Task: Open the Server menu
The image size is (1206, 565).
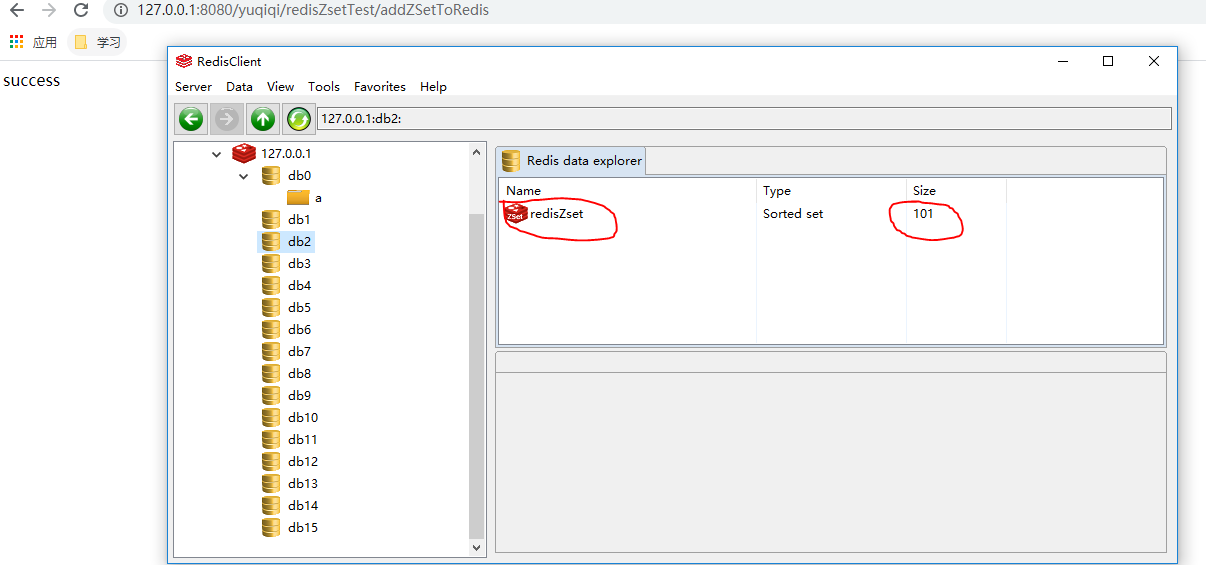Action: coord(193,87)
